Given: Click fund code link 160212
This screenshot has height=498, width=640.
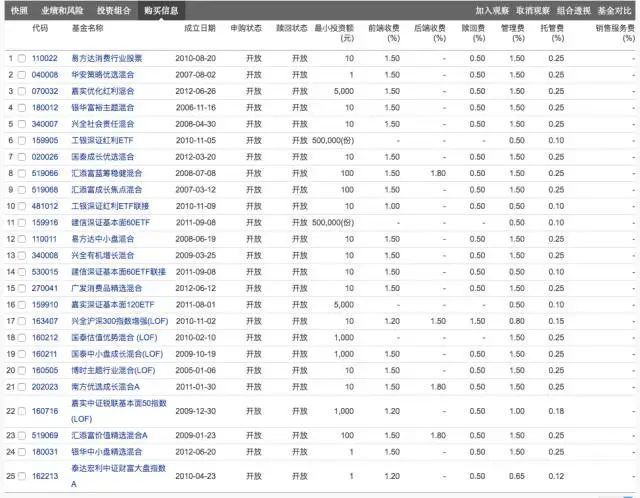Looking at the screenshot, I should point(45,338).
